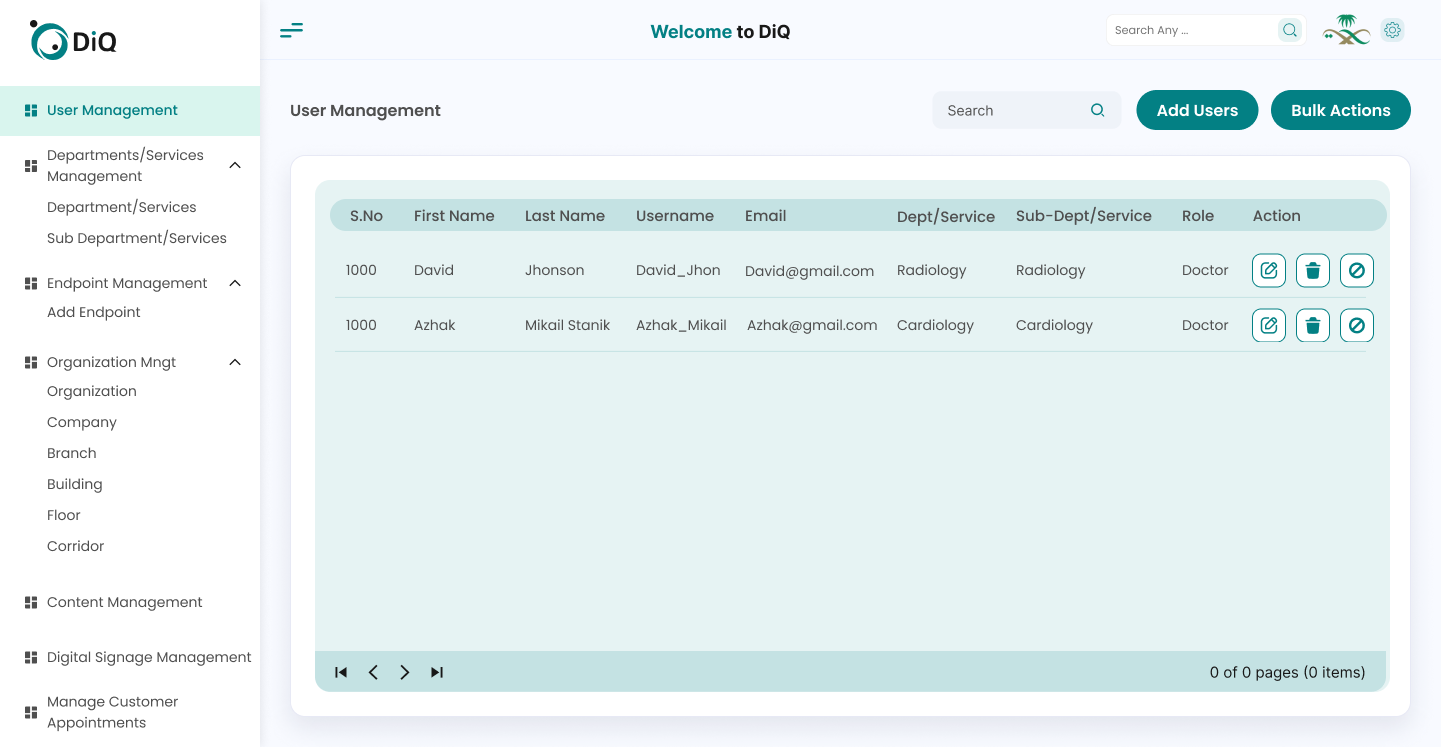Open User Management menu item
1441x747 pixels.
point(130,111)
